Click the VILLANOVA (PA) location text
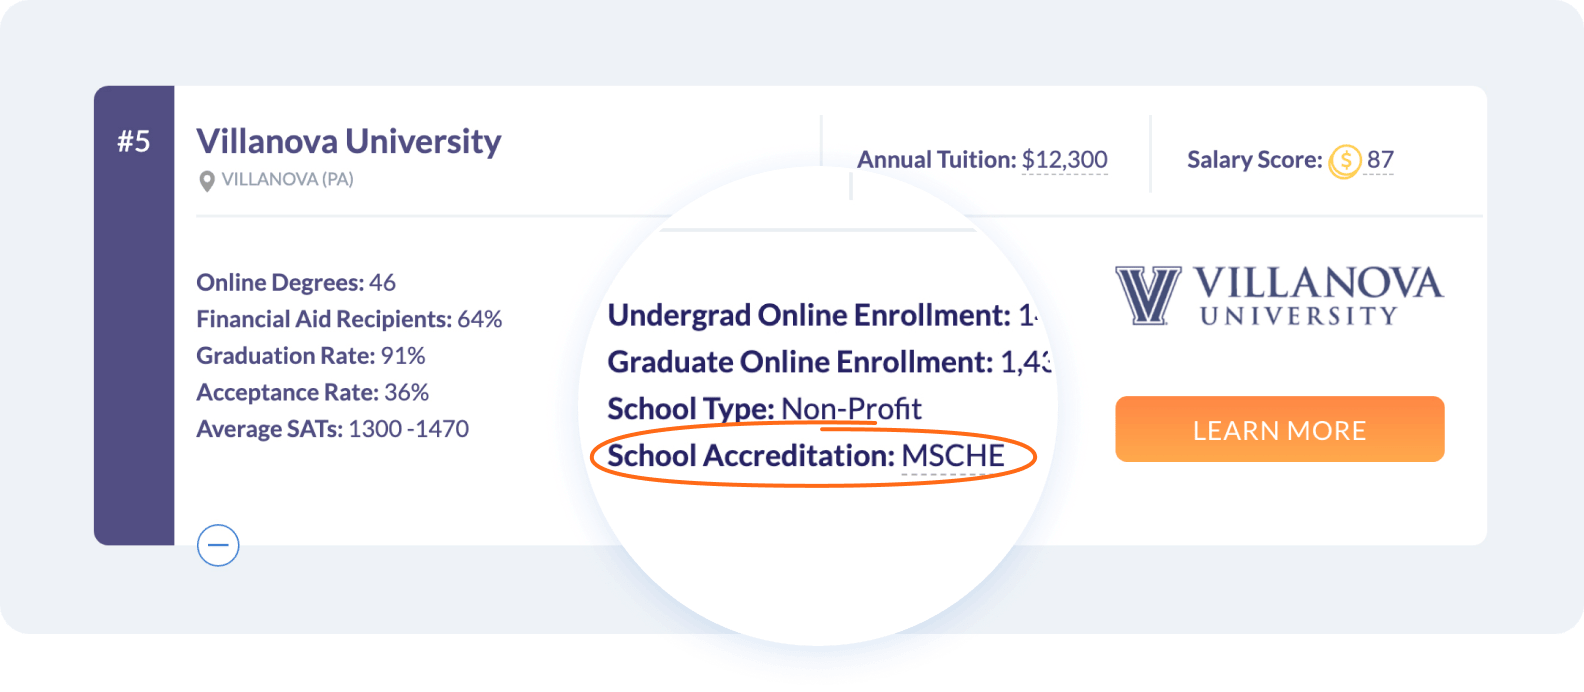This screenshot has height=692, width=1584. tap(287, 179)
